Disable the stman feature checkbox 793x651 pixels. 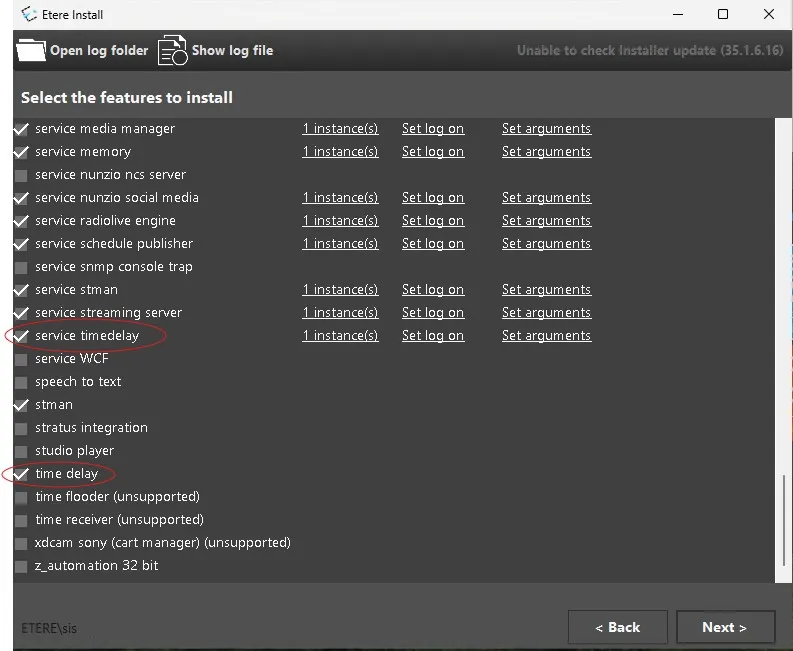pyautogui.click(x=21, y=405)
